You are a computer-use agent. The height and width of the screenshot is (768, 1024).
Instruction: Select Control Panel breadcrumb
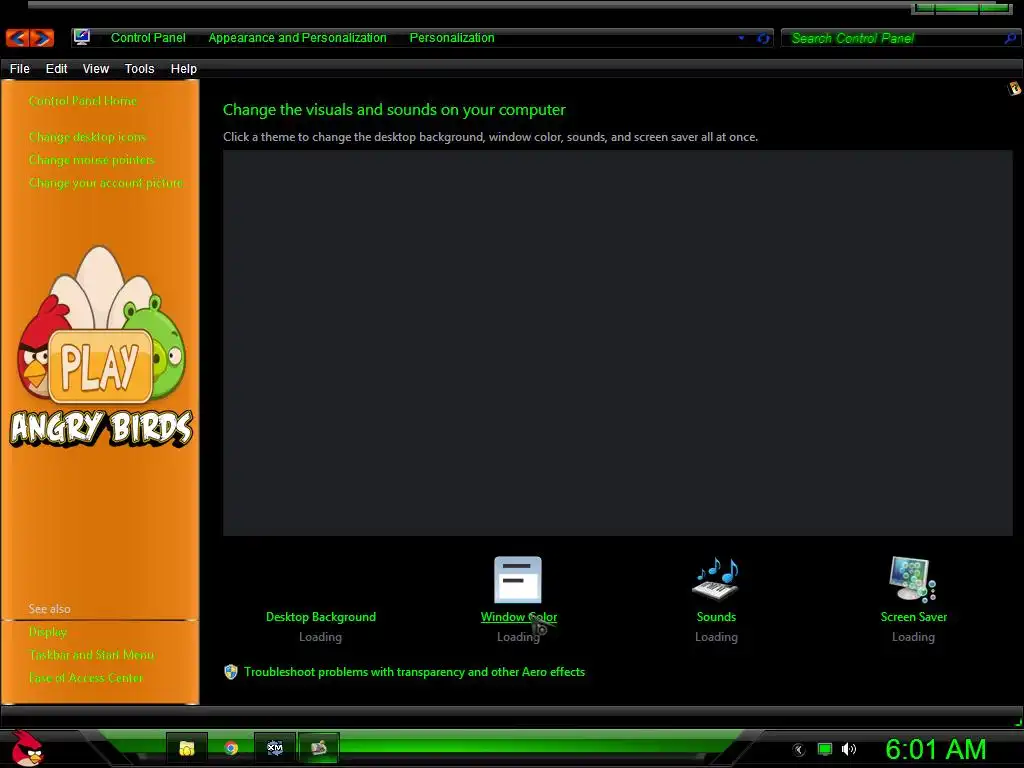148,38
